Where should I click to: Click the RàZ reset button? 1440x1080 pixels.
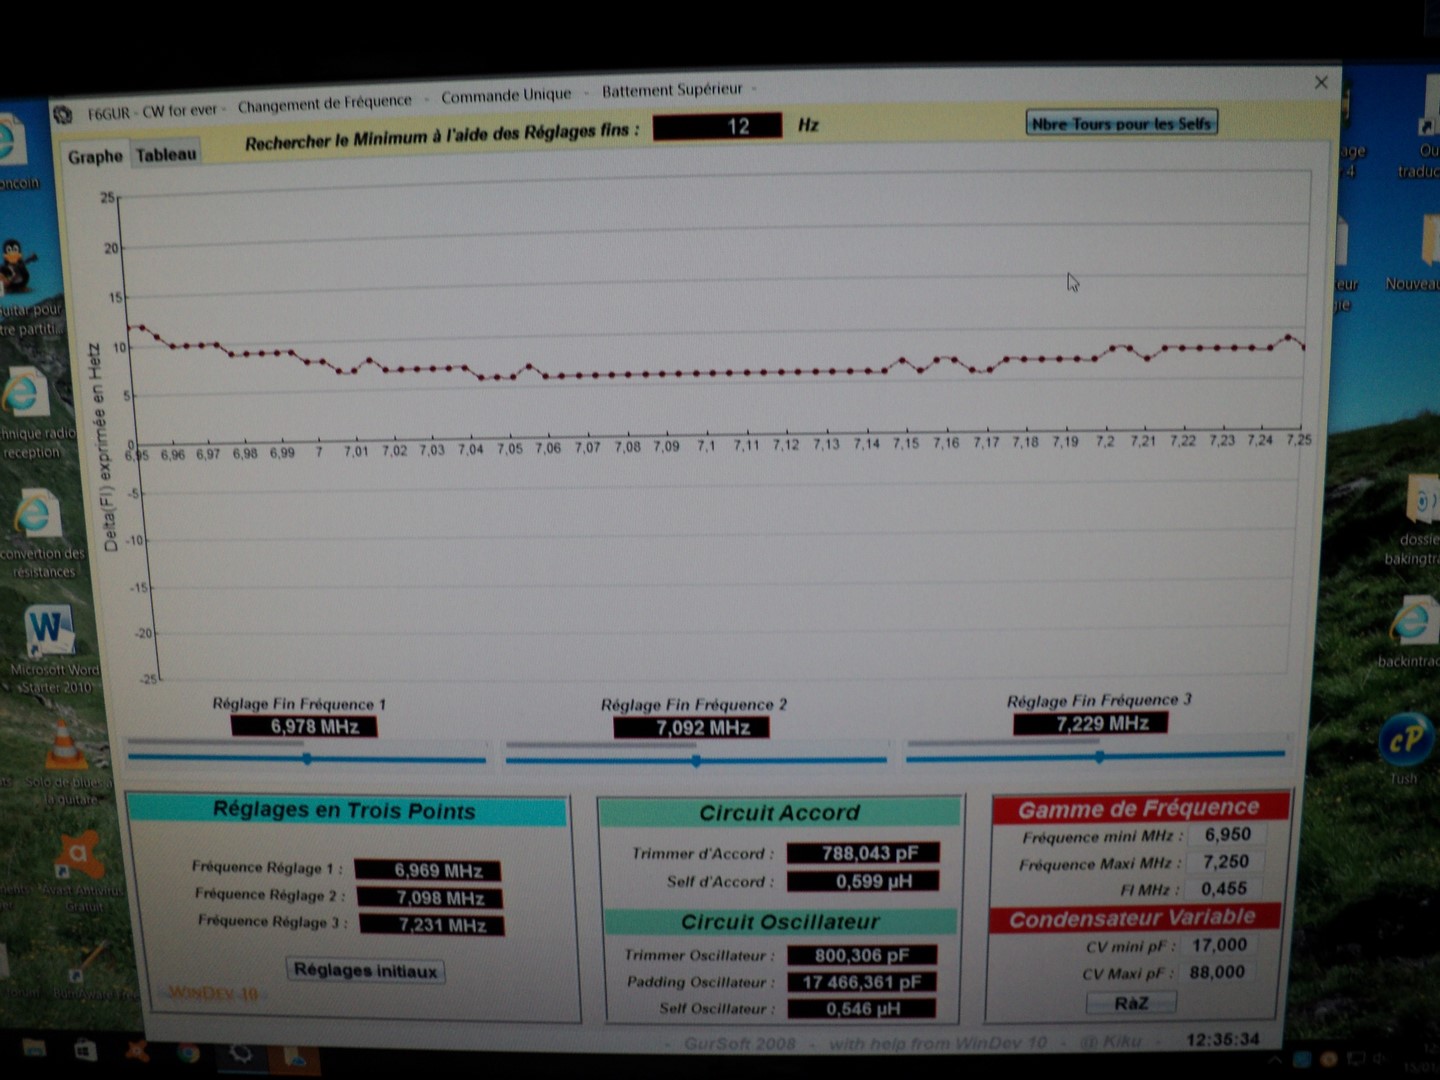[1131, 1003]
